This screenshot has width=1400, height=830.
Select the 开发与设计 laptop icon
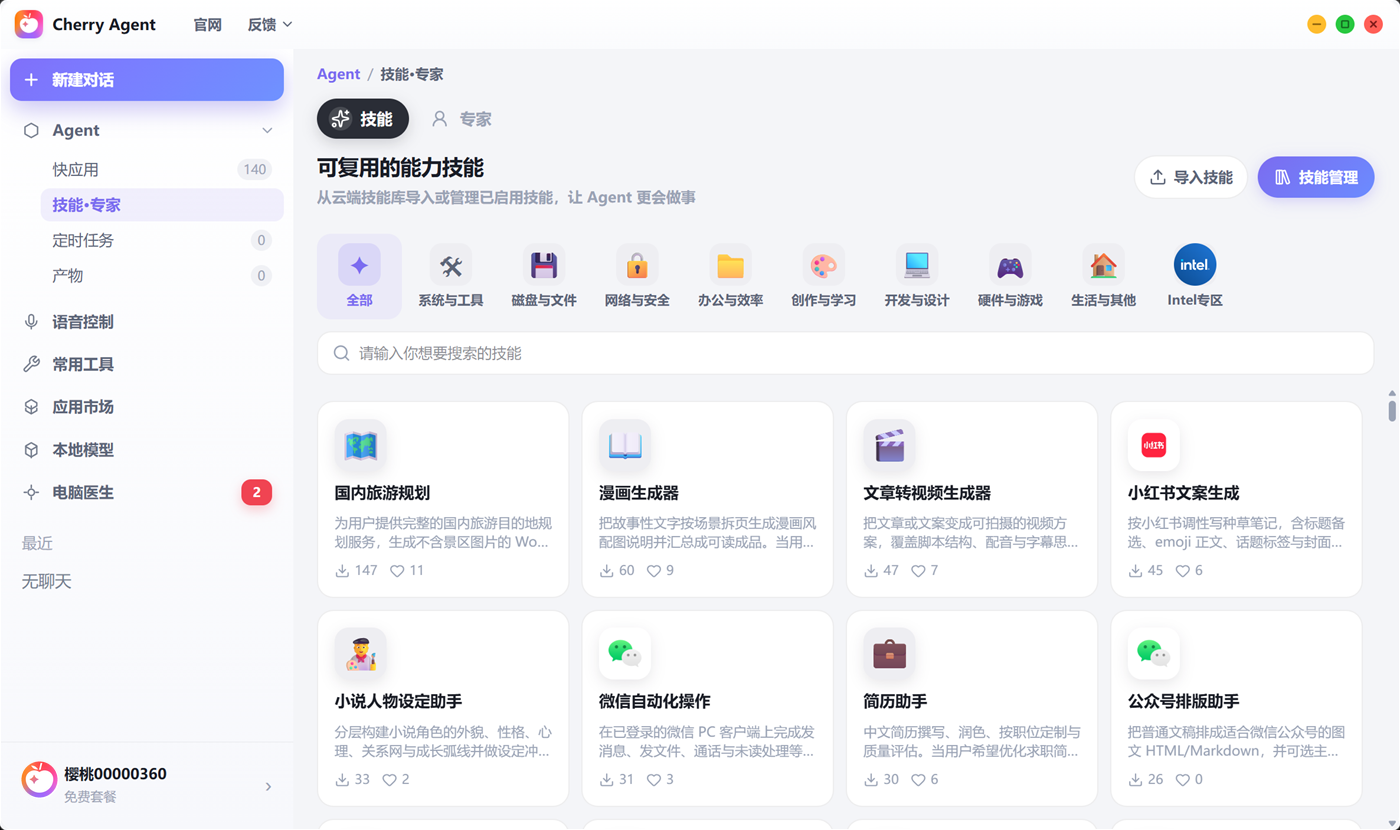point(917,265)
